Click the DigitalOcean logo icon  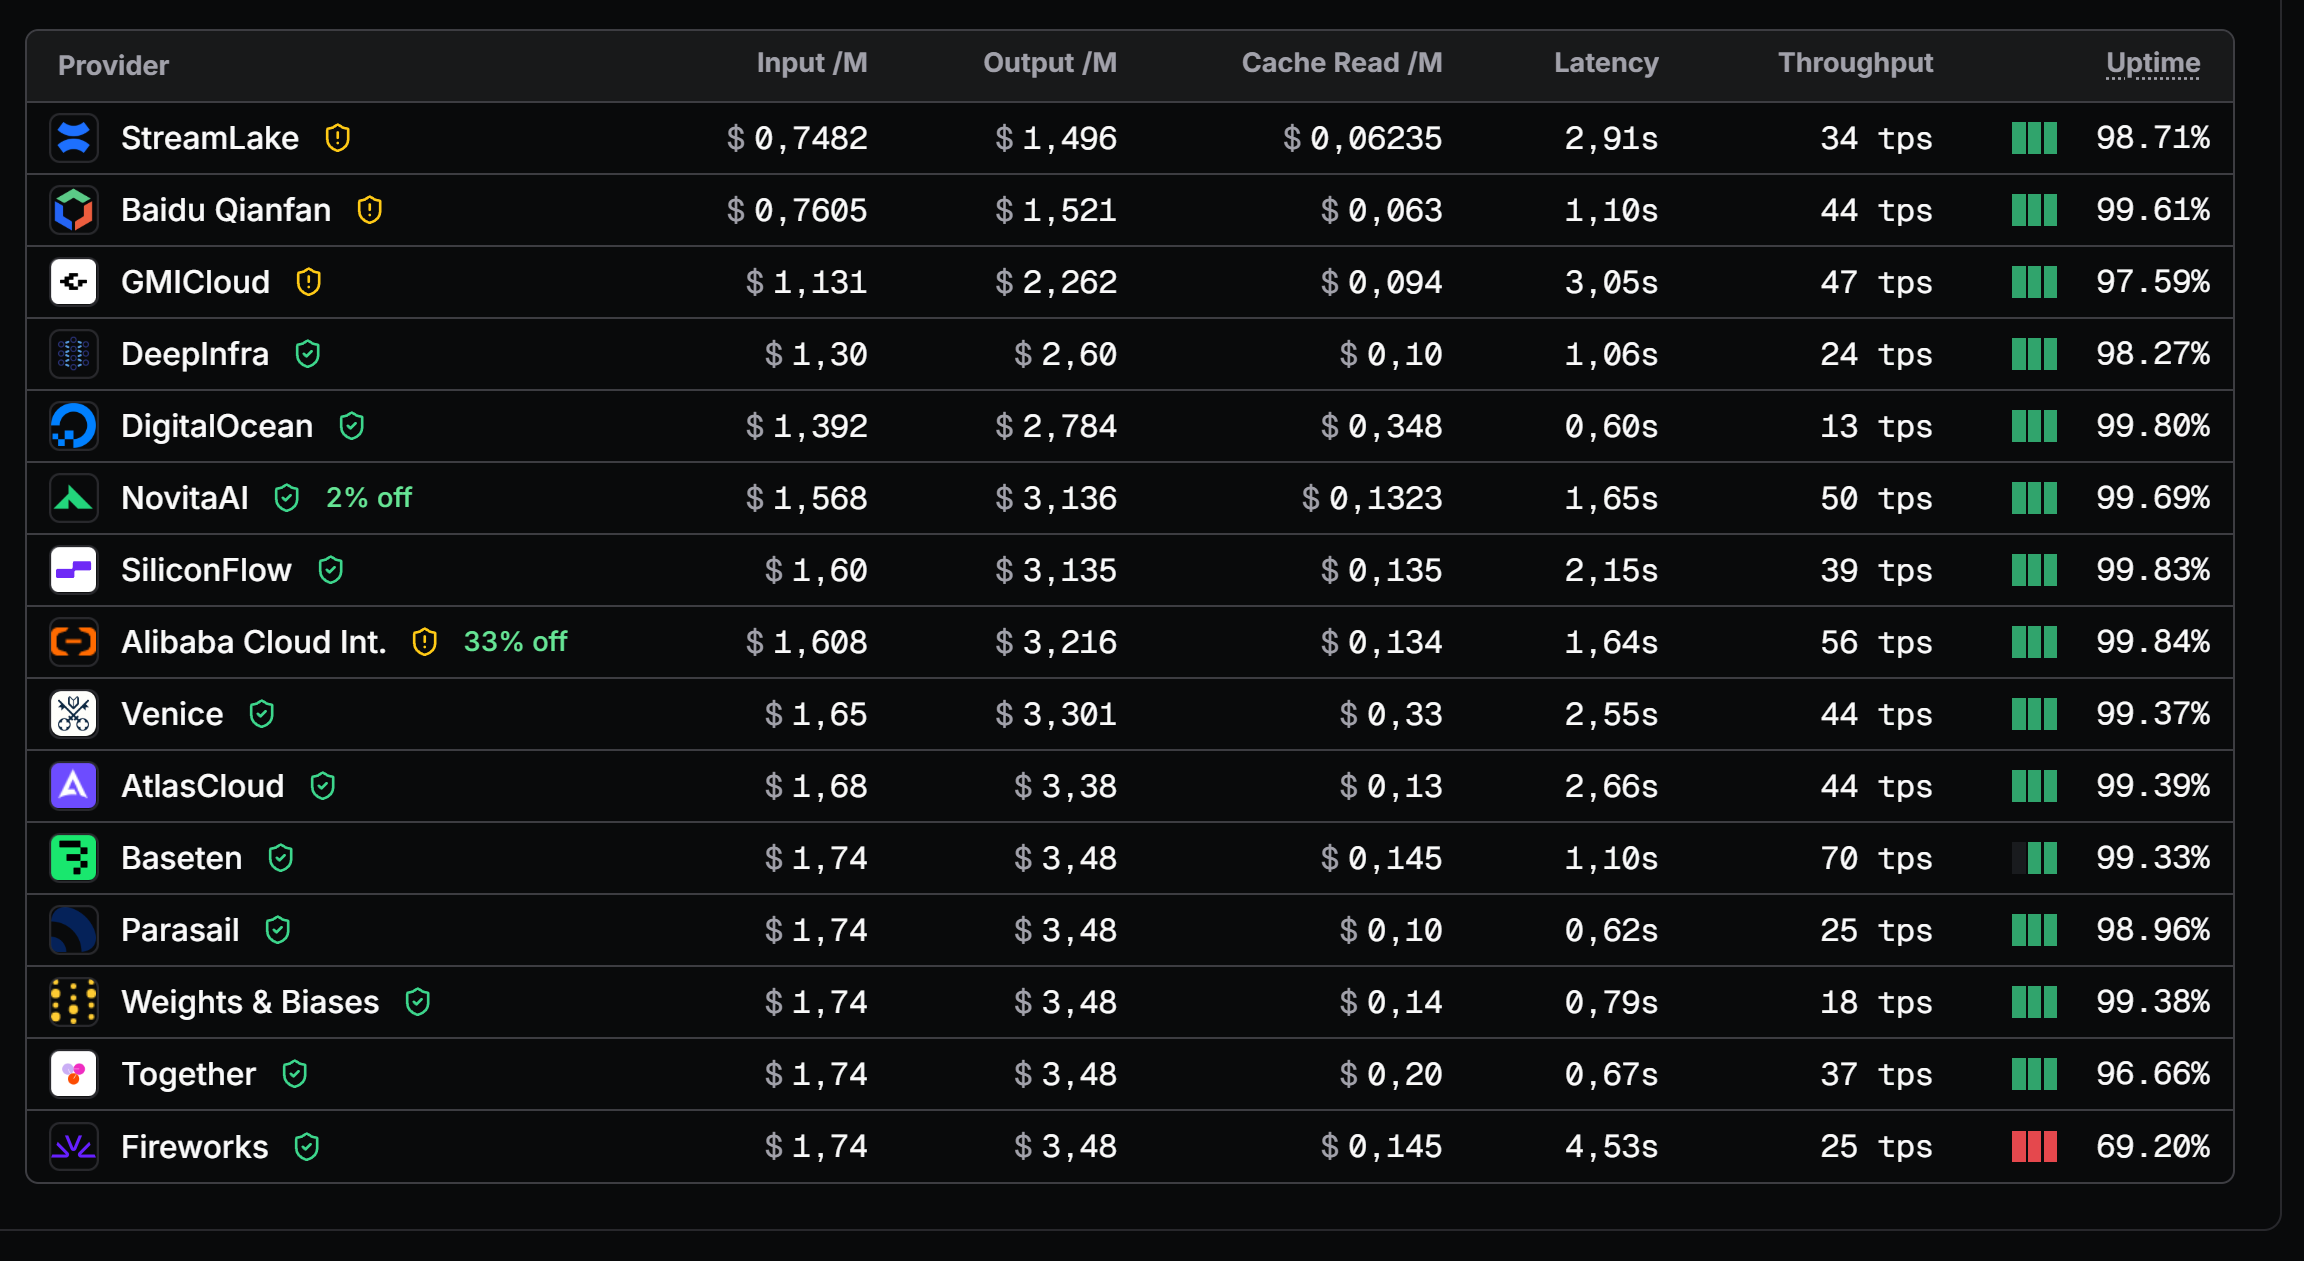pos(74,426)
